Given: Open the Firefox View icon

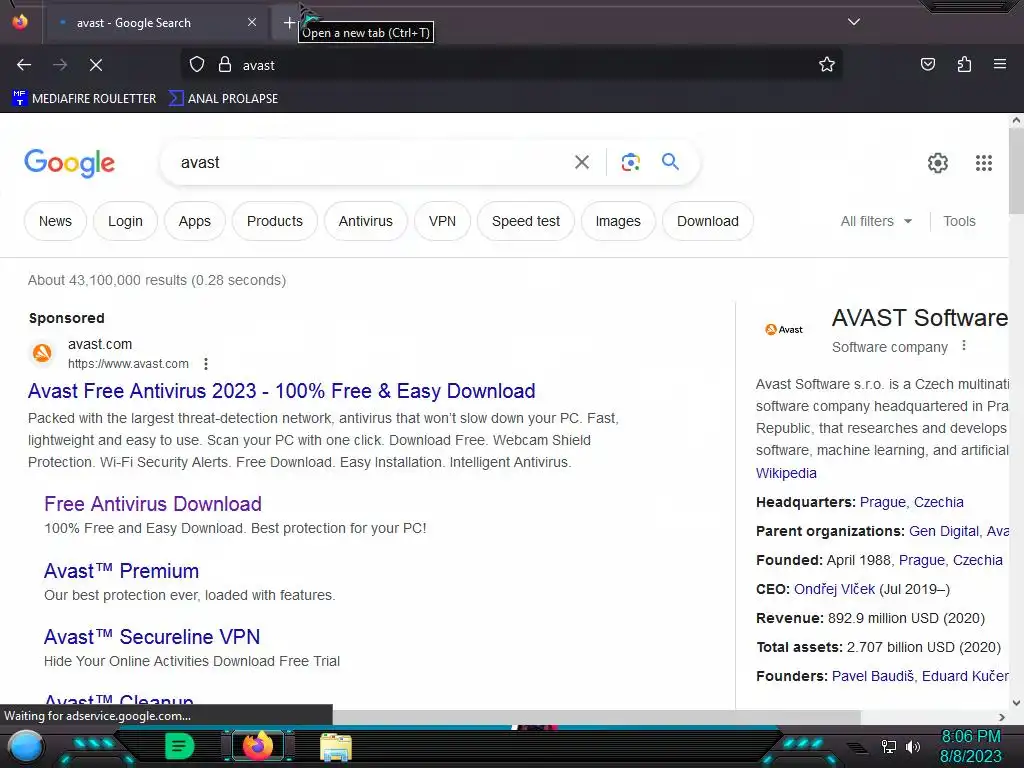Looking at the screenshot, I should pyautogui.click(x=20, y=22).
